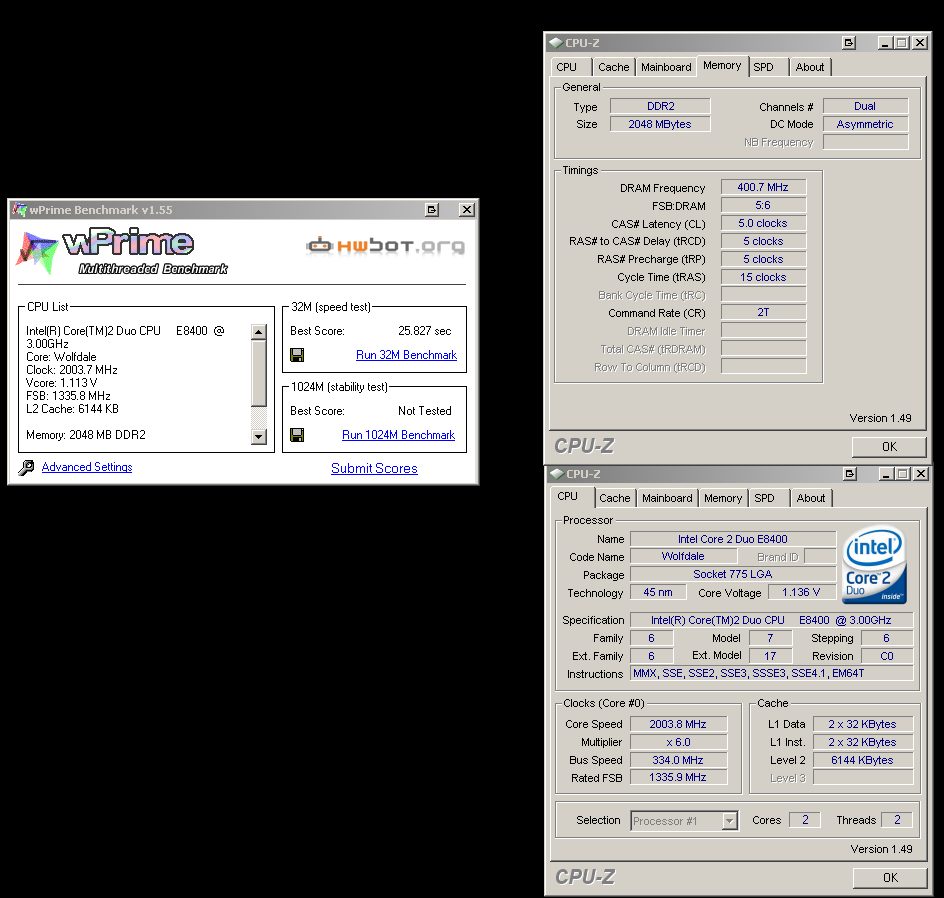Click CAS# Latency value 5.0 clocks

[x=763, y=223]
